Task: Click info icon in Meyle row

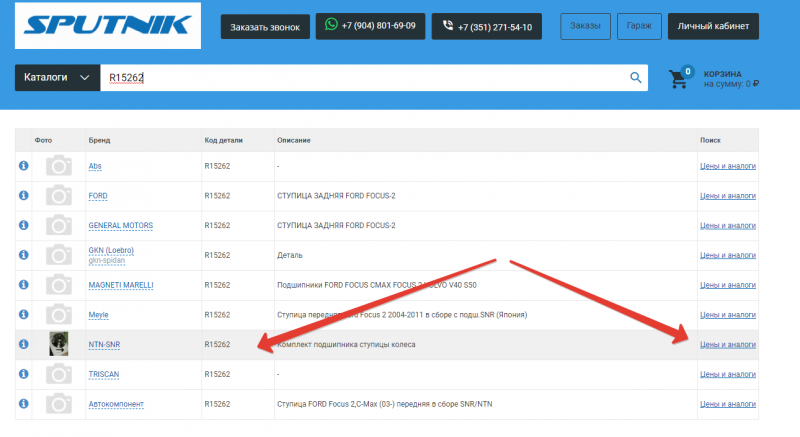Action: point(23,314)
